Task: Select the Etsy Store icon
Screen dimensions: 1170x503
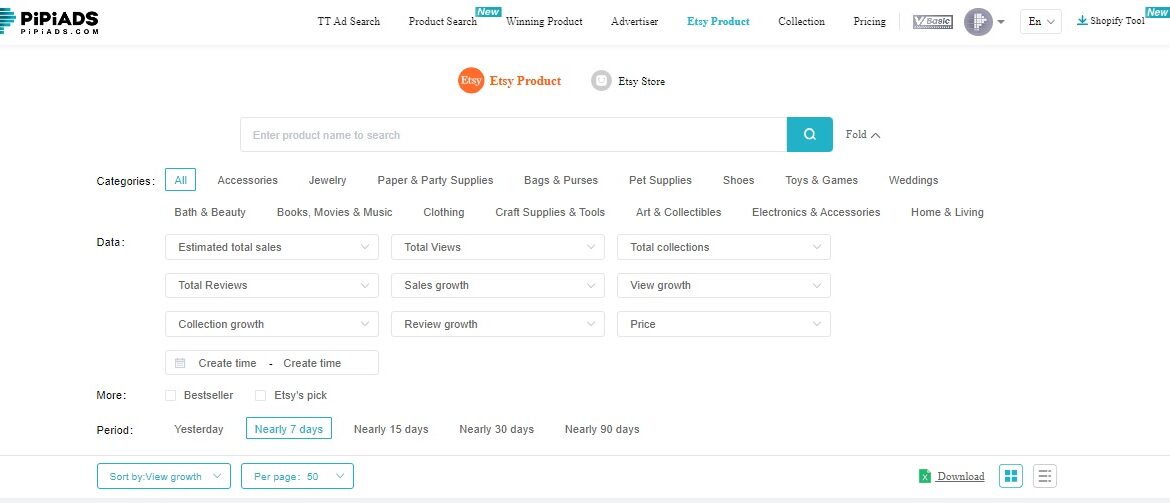Action: (x=601, y=81)
